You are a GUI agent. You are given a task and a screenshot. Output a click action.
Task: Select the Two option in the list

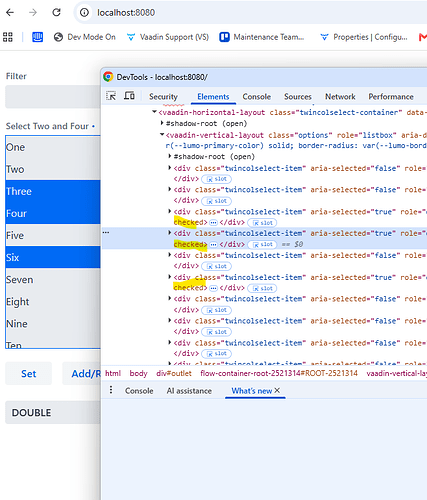[53, 169]
